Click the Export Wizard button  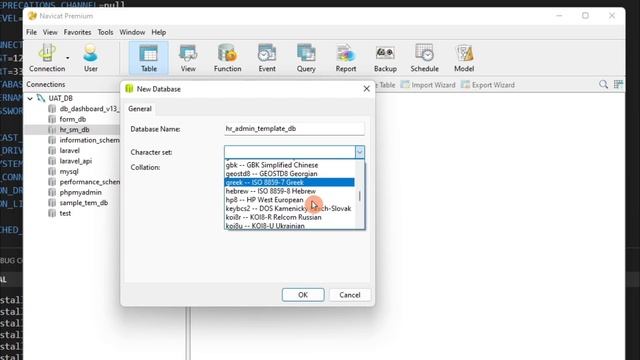point(488,85)
